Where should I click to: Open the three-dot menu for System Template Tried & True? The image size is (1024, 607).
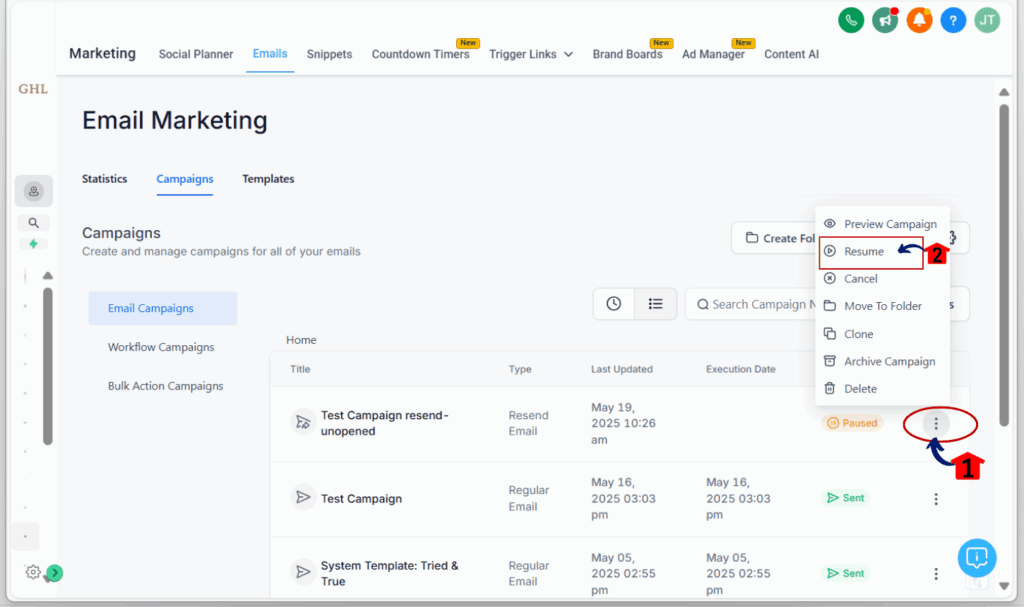[935, 572]
